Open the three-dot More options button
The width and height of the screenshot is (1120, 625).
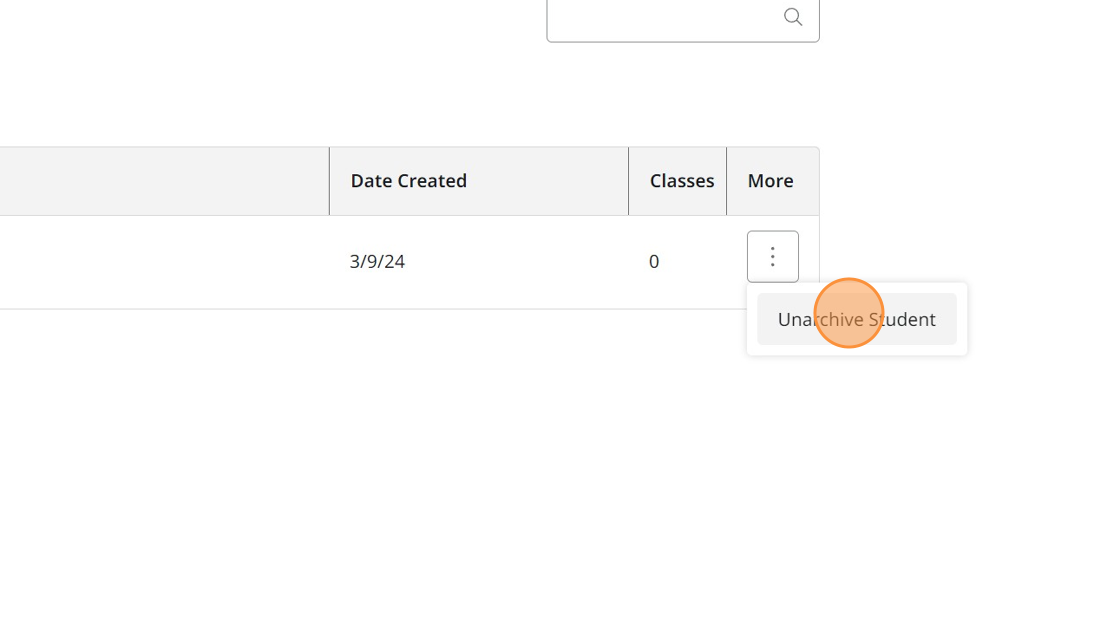[772, 257]
